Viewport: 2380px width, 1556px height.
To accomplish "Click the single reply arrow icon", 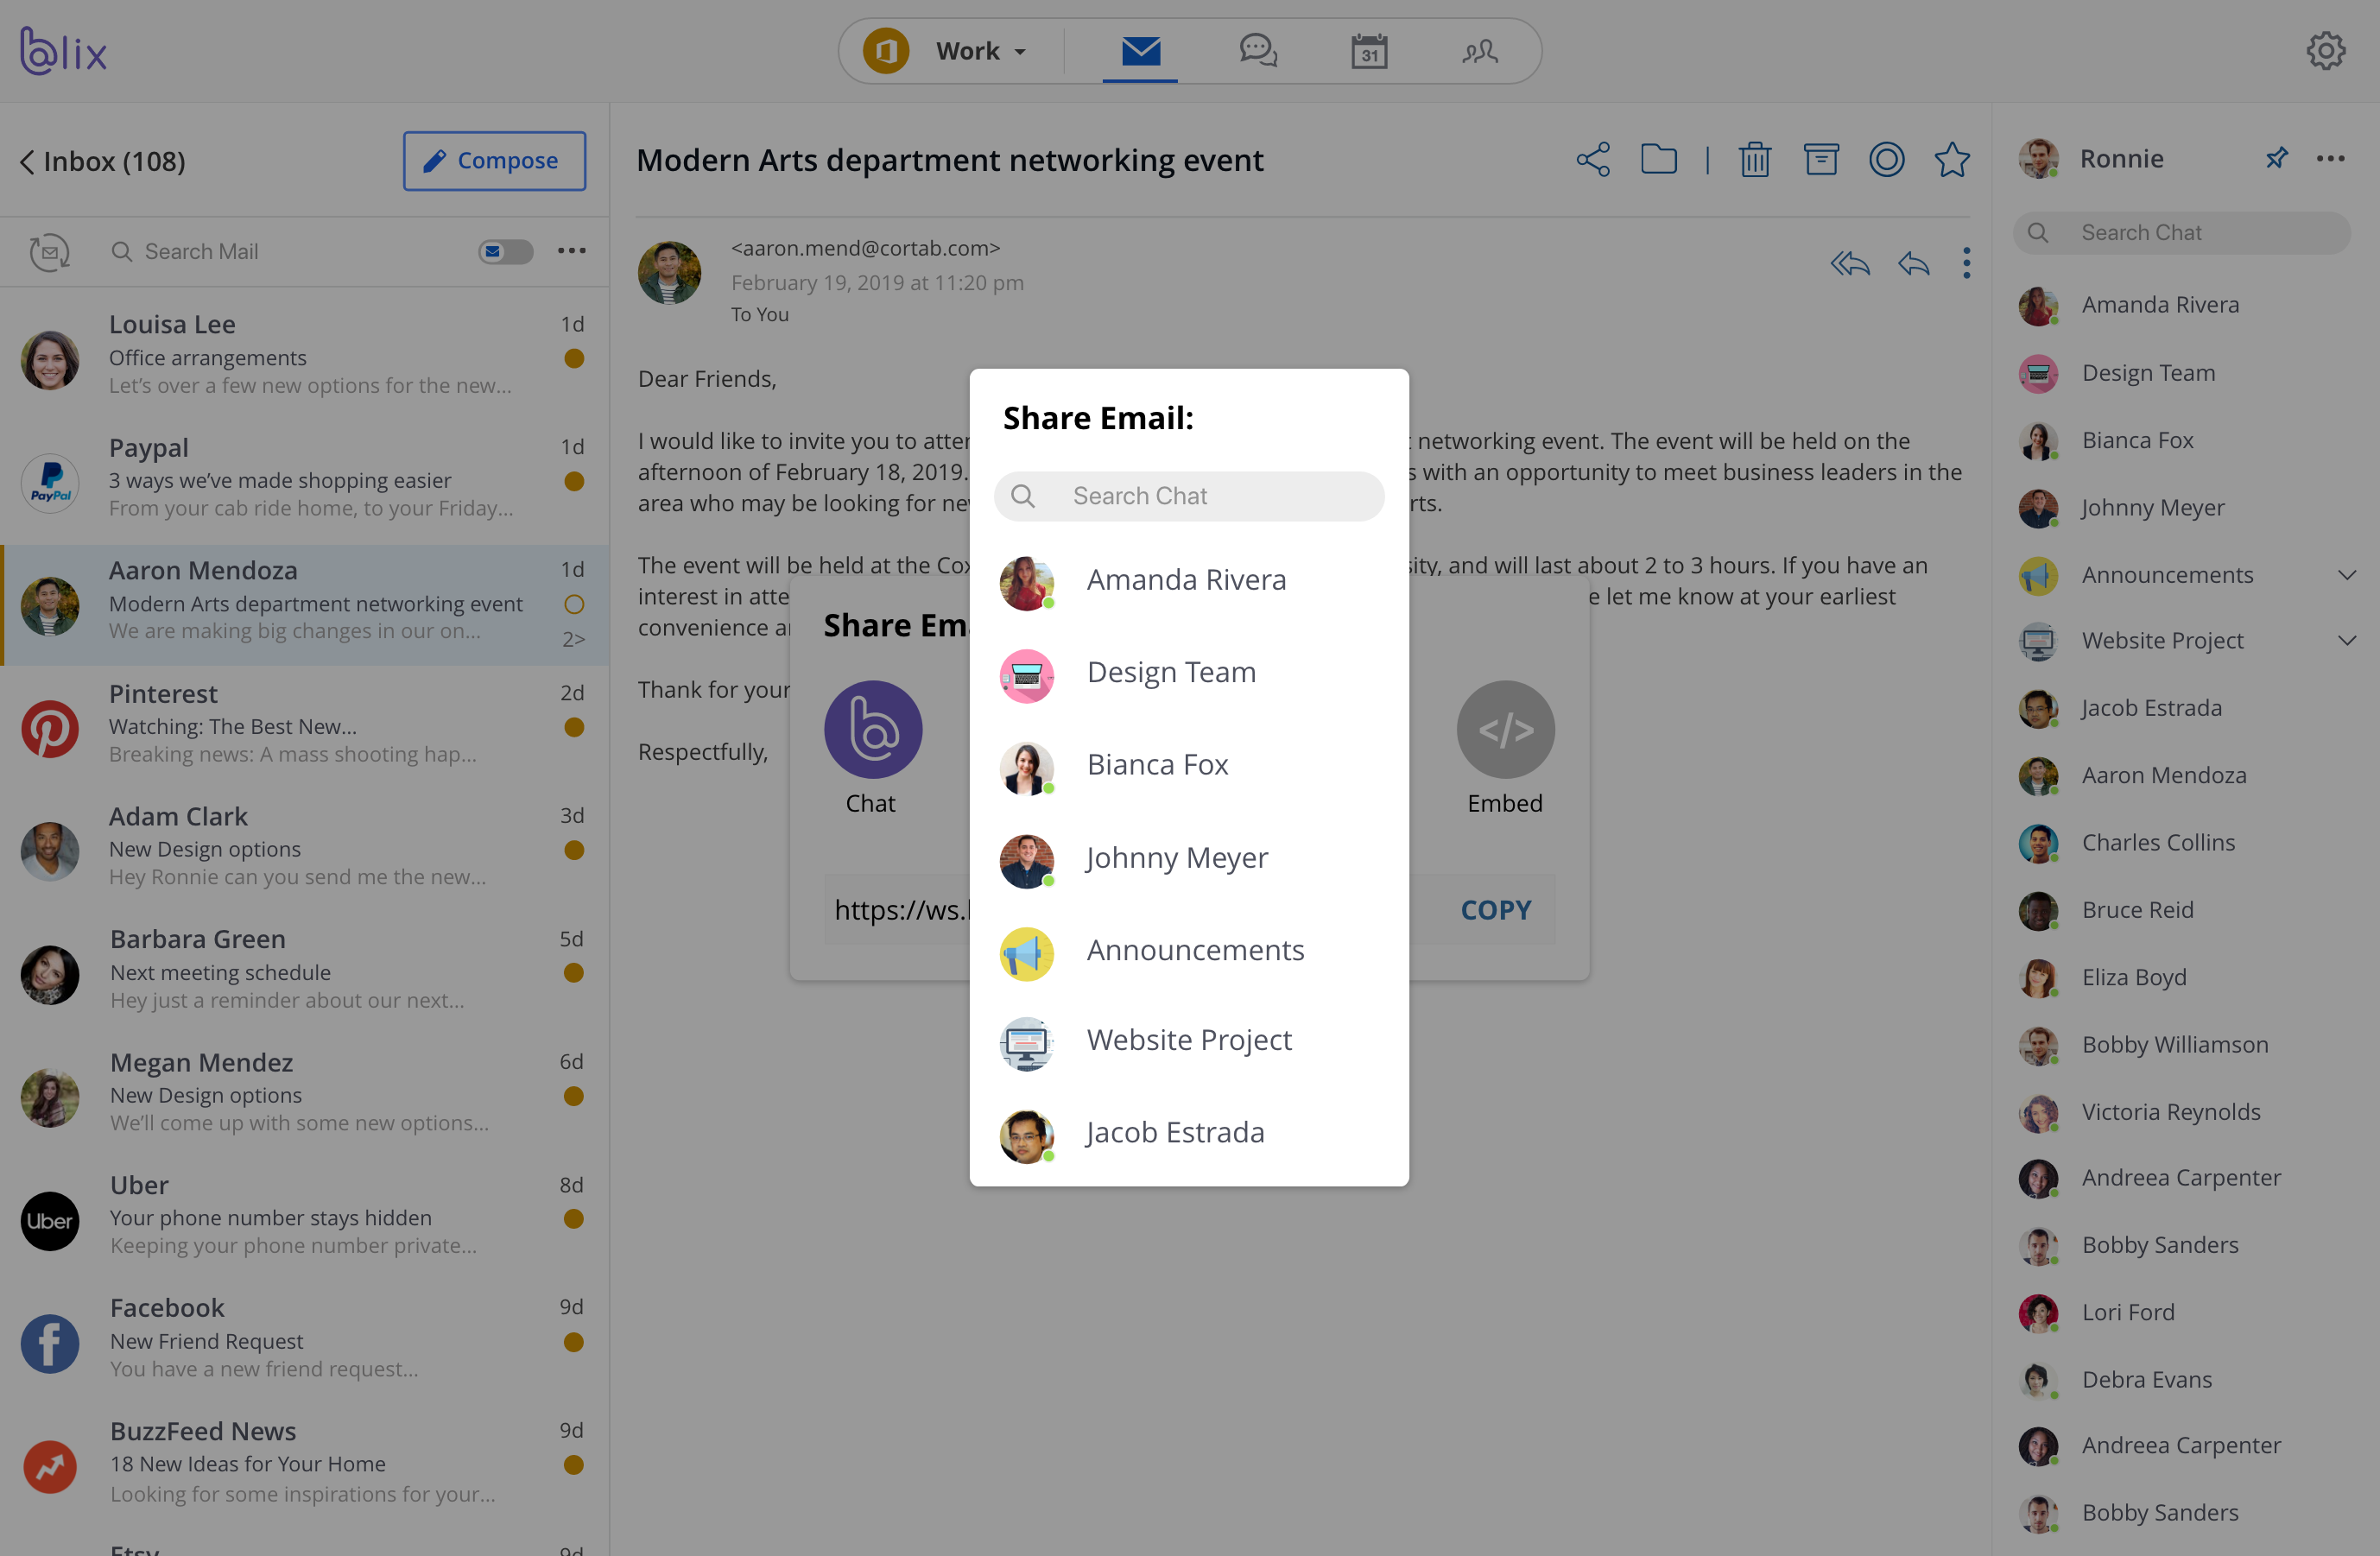I will pos(1913,263).
